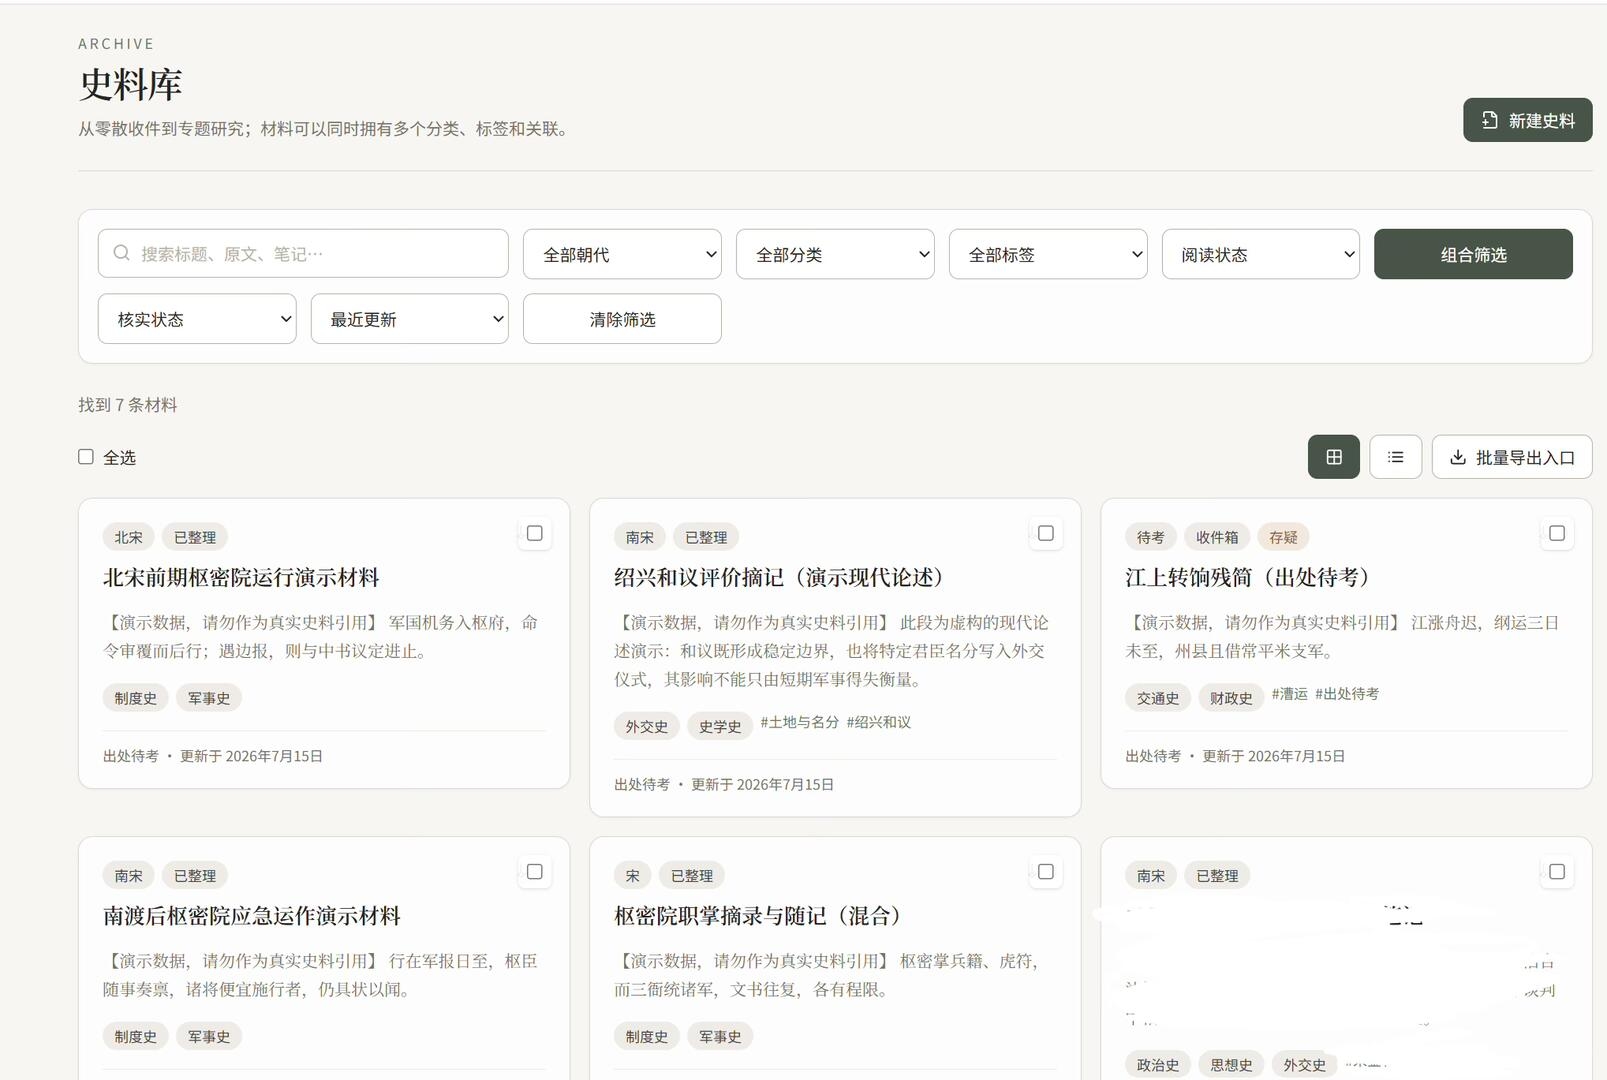Click the #绍兴和议 hashtag
This screenshot has width=1607, height=1080.
(879, 722)
